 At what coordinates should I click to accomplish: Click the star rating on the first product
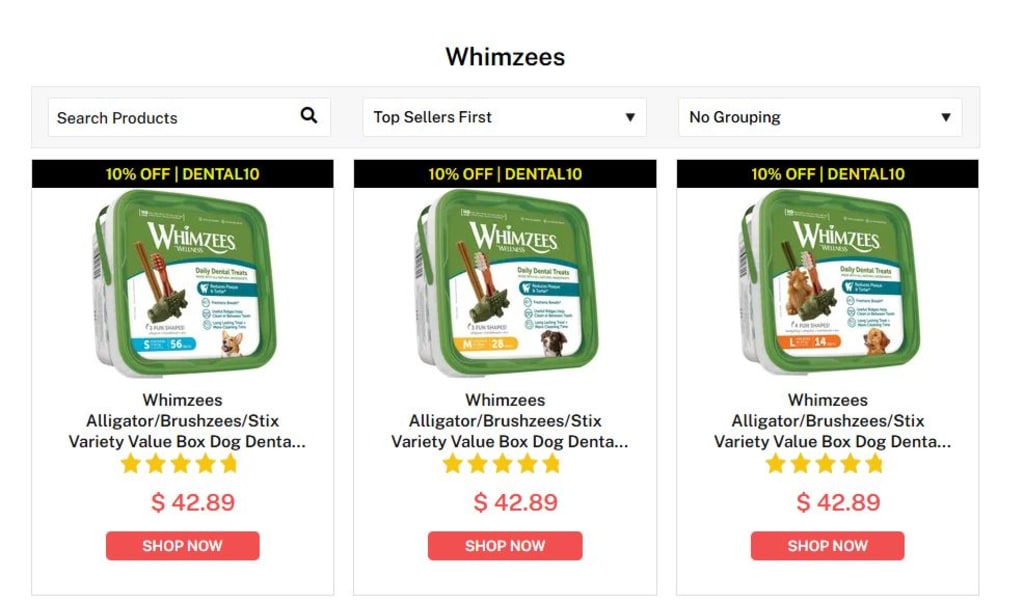pyautogui.click(x=179, y=464)
